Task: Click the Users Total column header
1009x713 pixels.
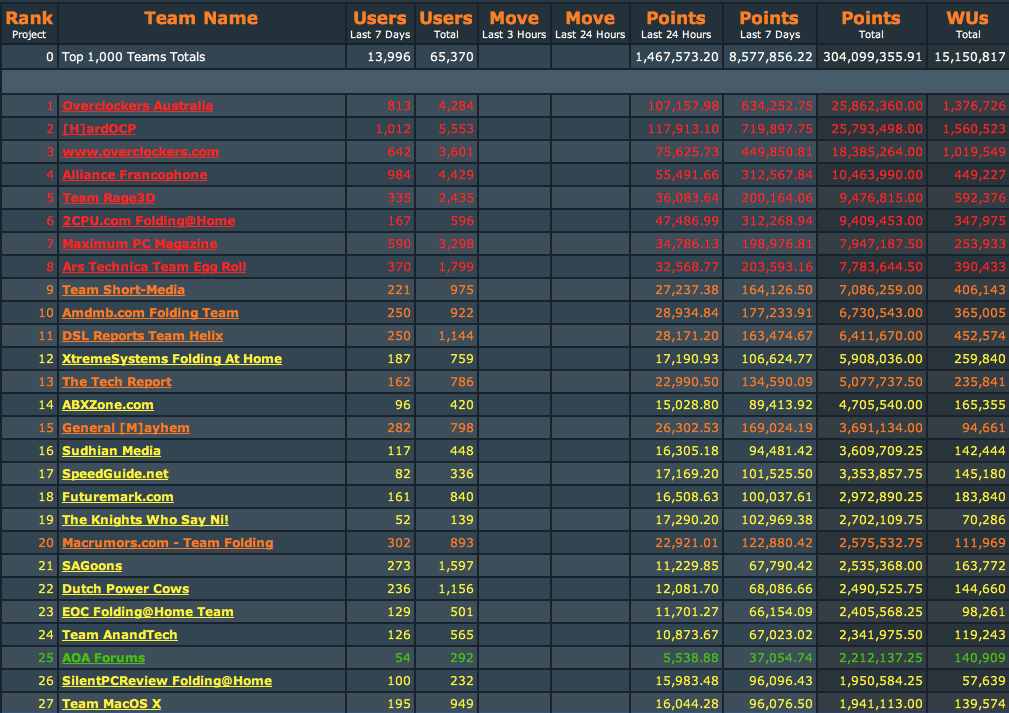Action: (x=446, y=24)
